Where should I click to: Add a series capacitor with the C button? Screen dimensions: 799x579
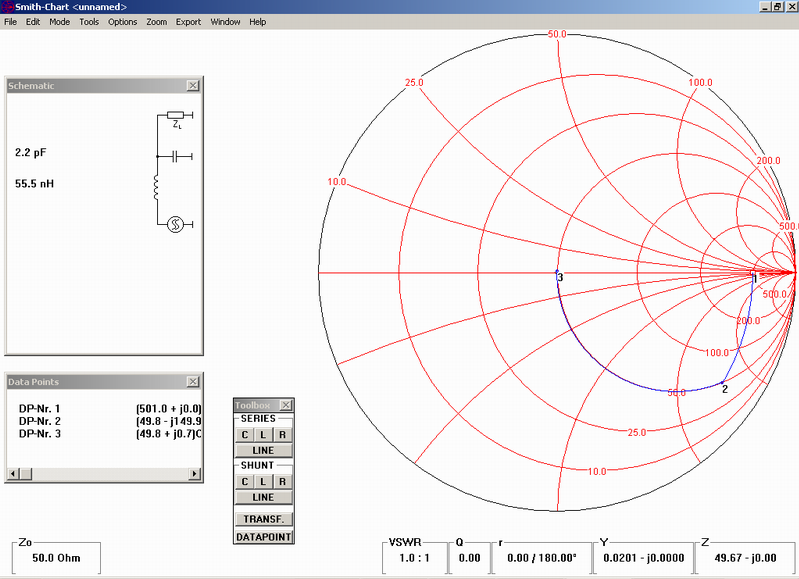[x=245, y=435]
